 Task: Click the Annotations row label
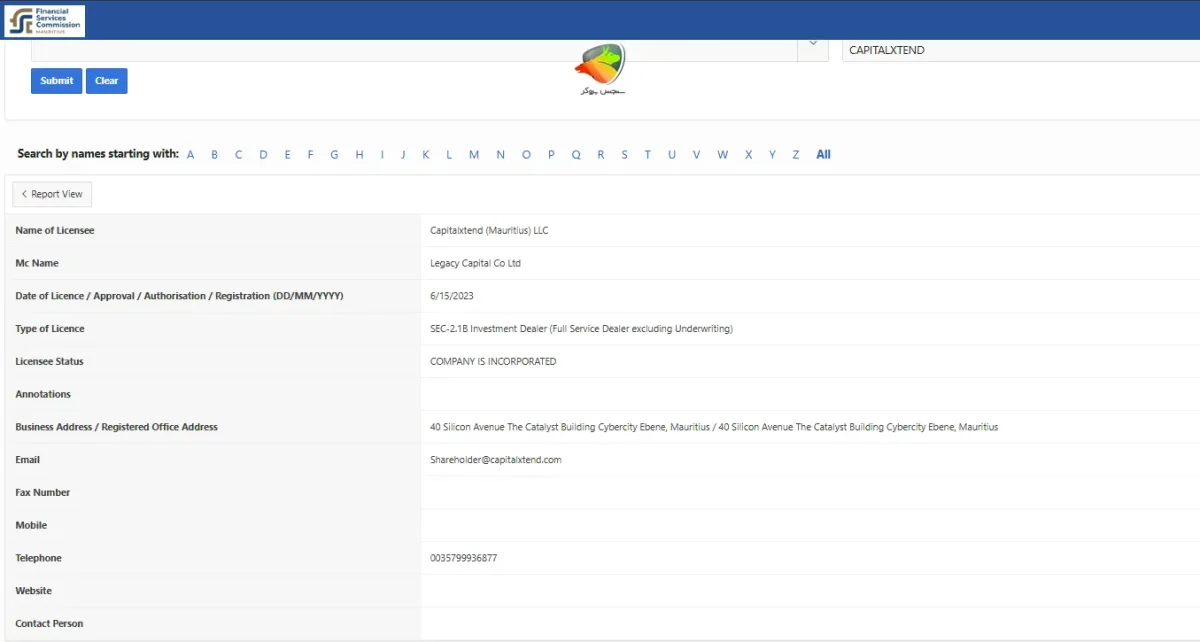coord(43,394)
